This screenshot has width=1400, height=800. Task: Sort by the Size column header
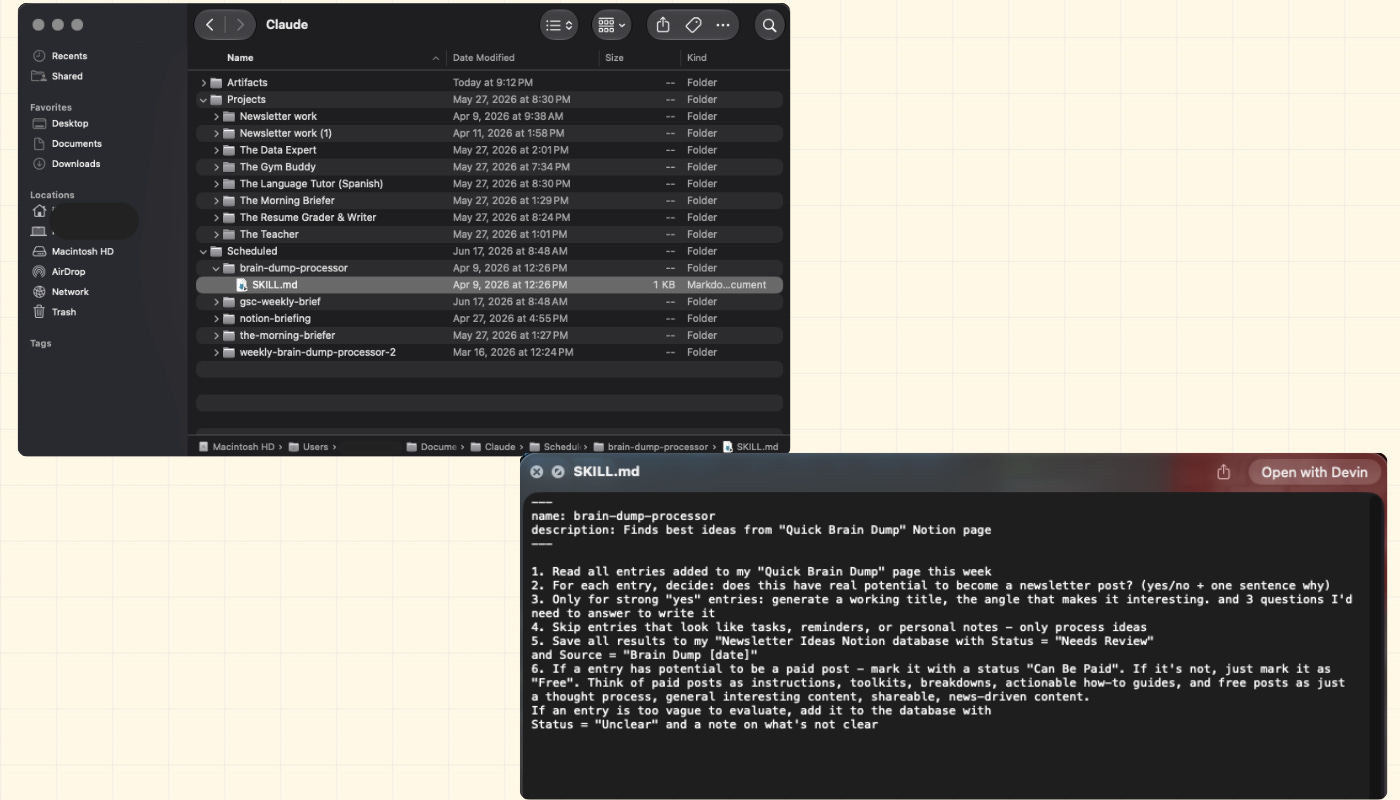point(614,58)
